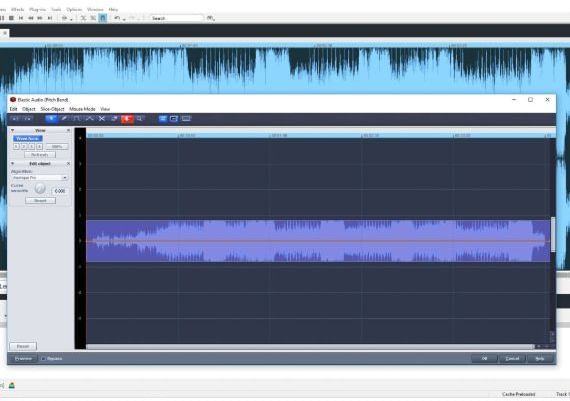Click the Curve smooth knob
The width and height of the screenshot is (570, 401).
pyautogui.click(x=40, y=188)
